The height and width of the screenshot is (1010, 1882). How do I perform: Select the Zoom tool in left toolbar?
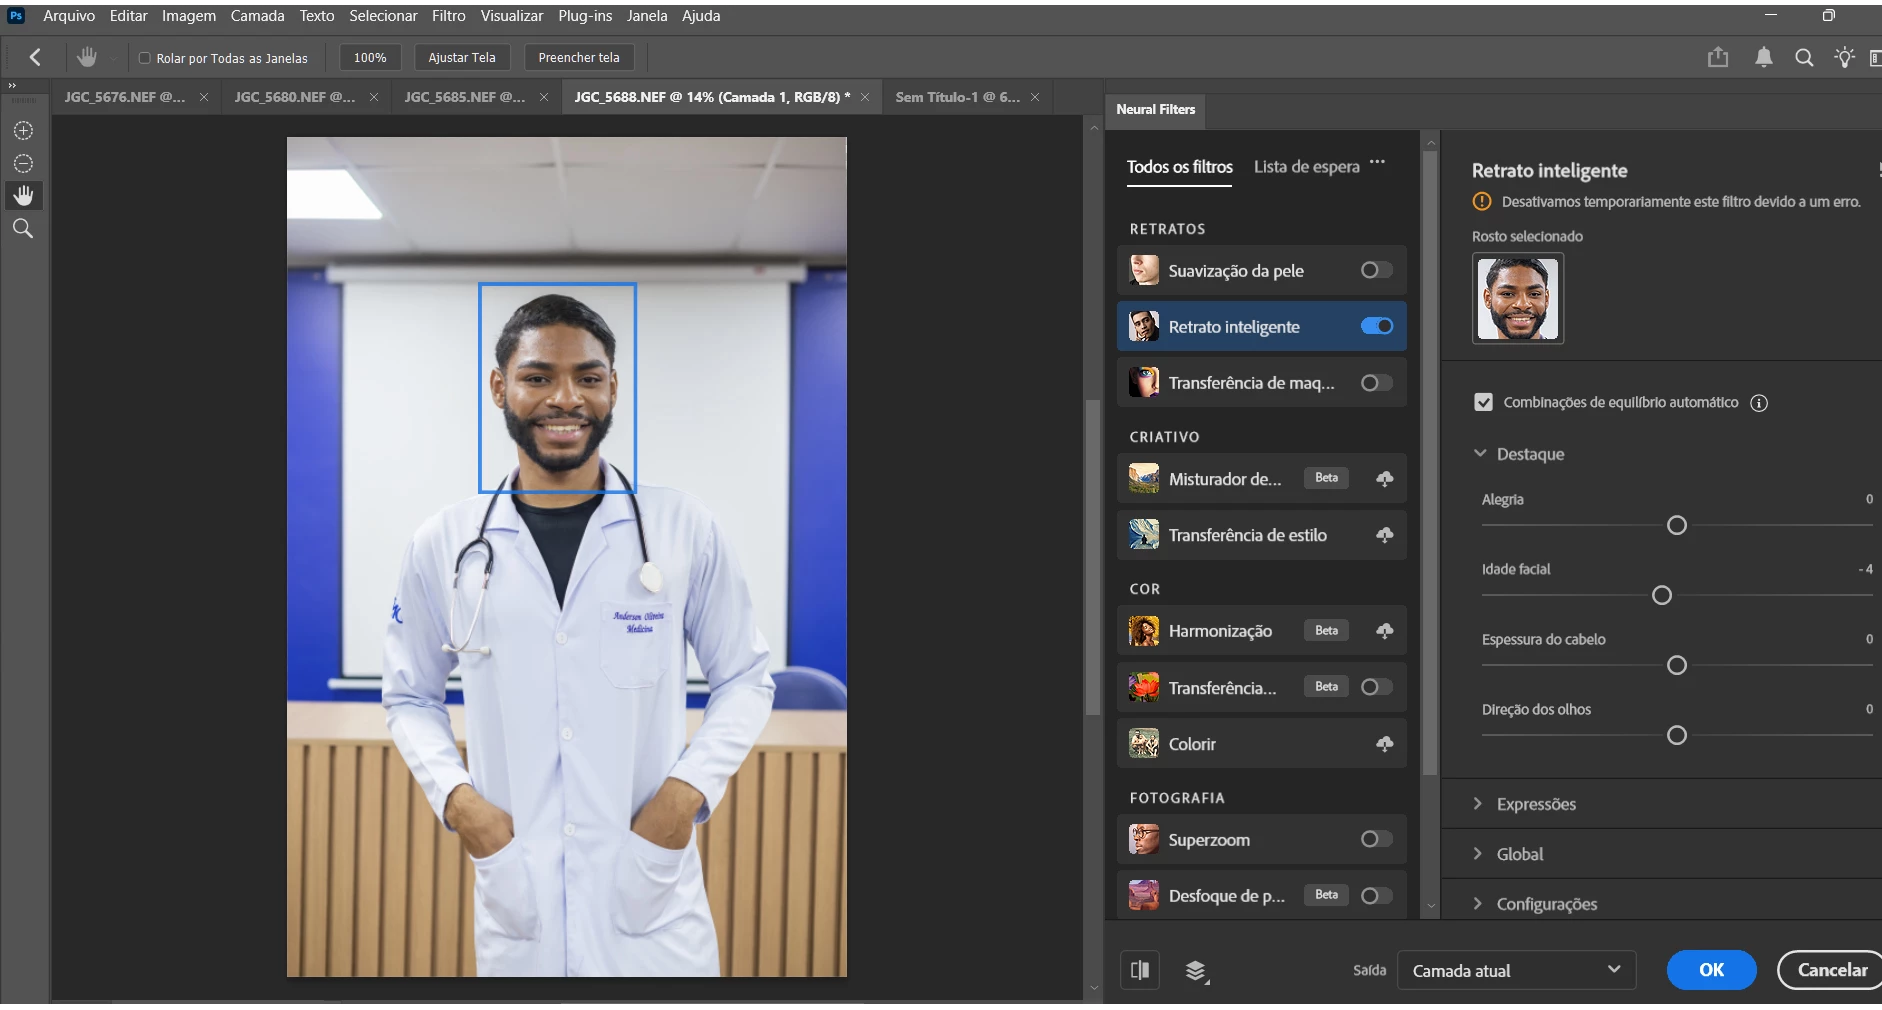[23, 229]
